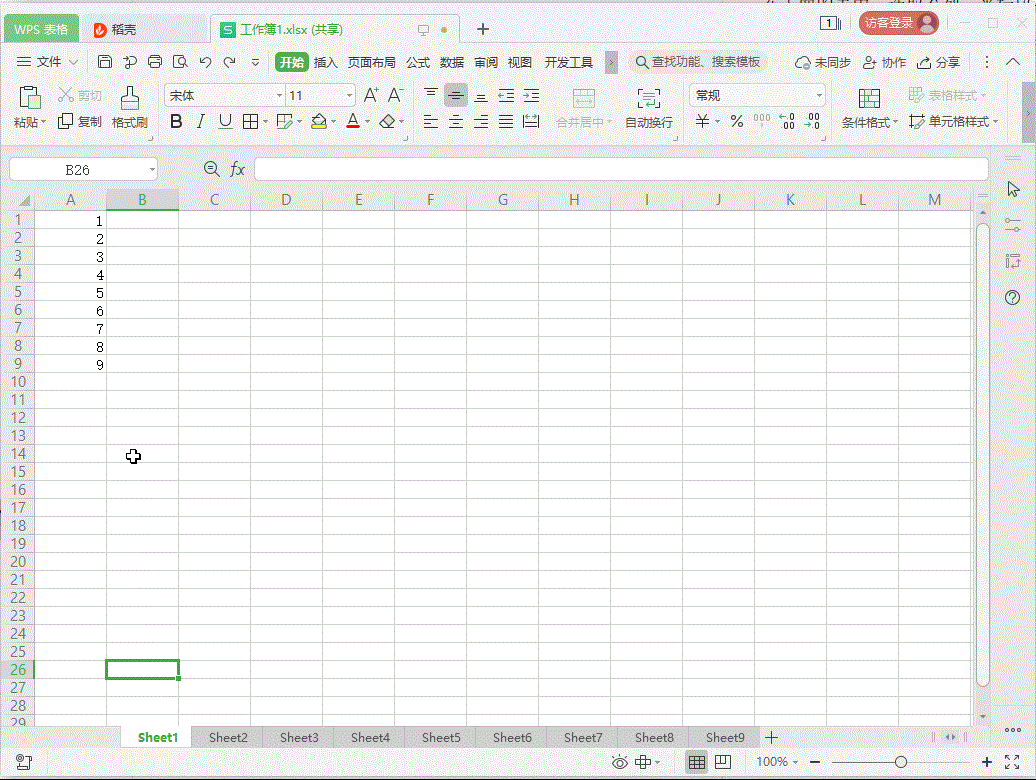Click the Clear eraser icon
This screenshot has height=780, width=1036.
pos(388,122)
